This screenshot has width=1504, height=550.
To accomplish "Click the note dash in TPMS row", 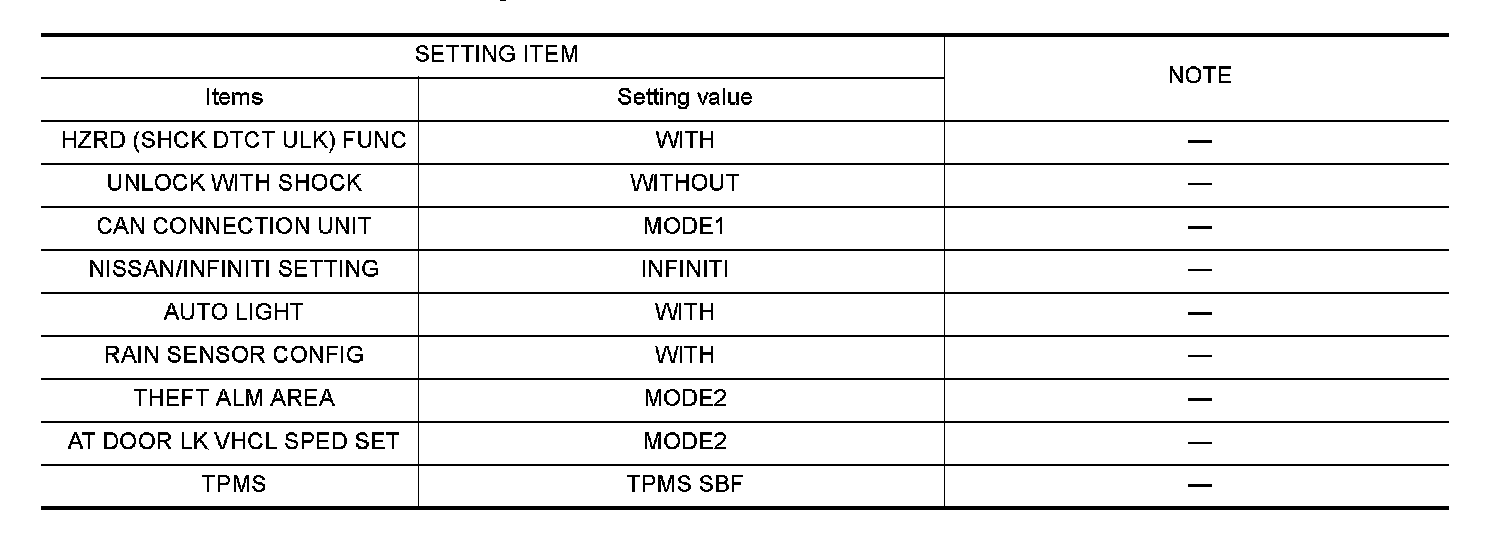I will point(1200,485).
